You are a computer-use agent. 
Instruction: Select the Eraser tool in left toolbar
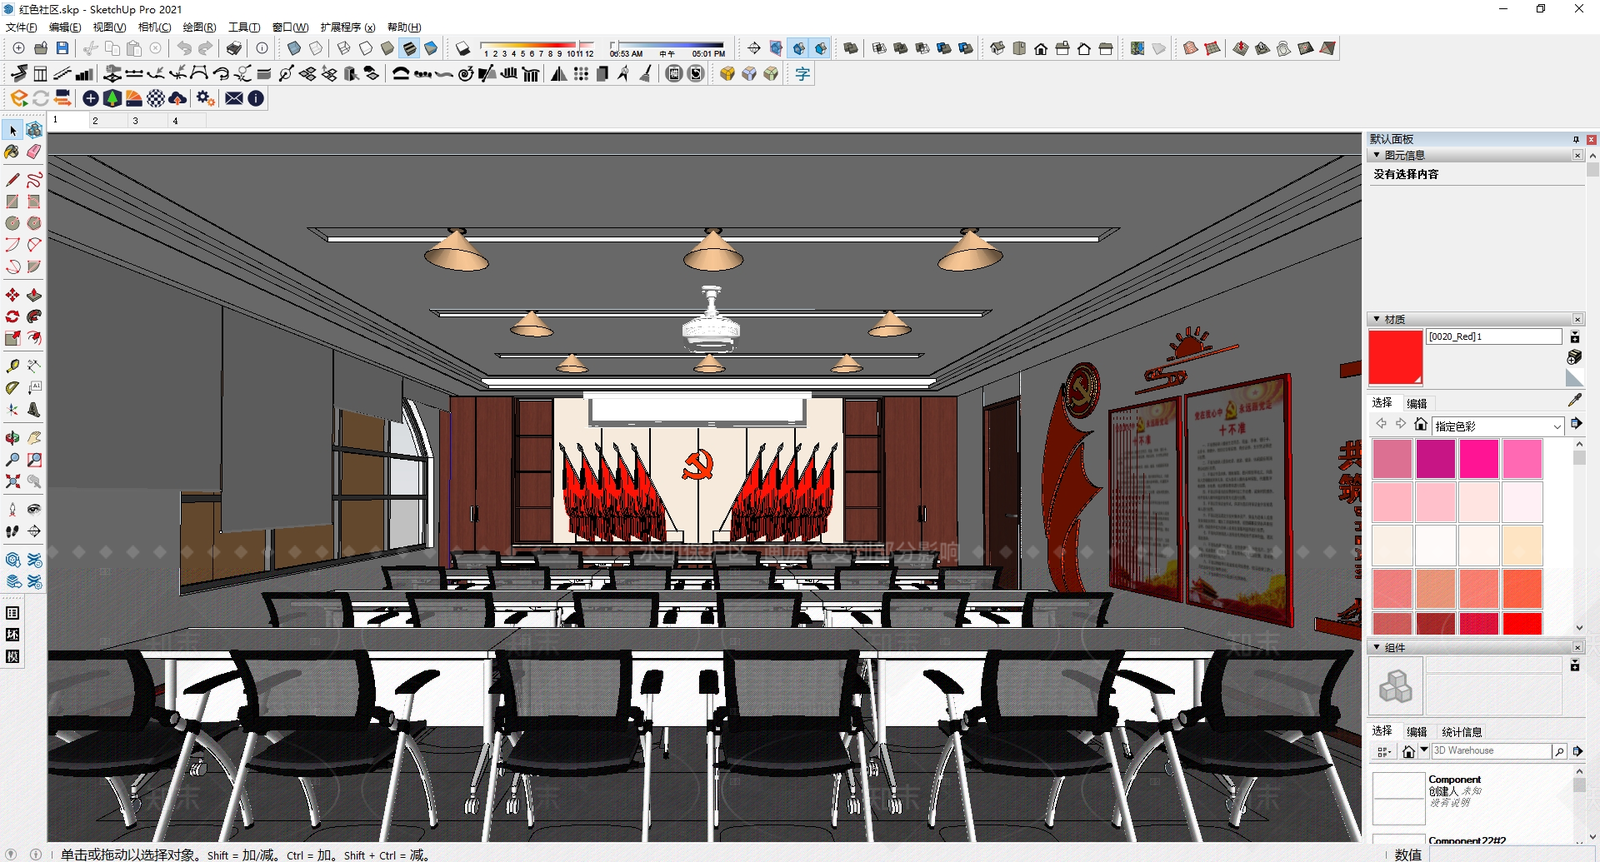coord(34,152)
